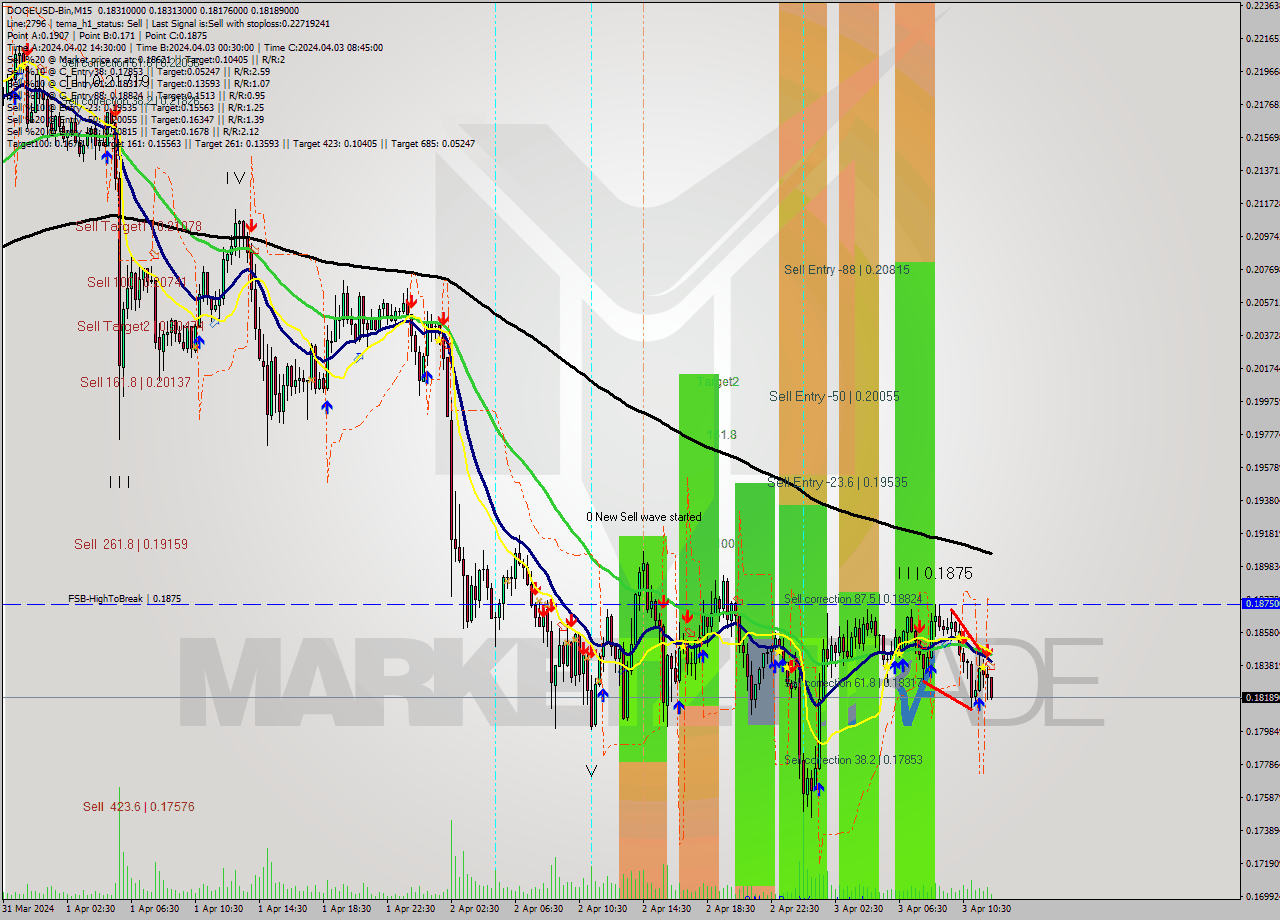This screenshot has width=1280, height=920.
Task: Click the 0.17786 price axis label
Action: [1262, 764]
